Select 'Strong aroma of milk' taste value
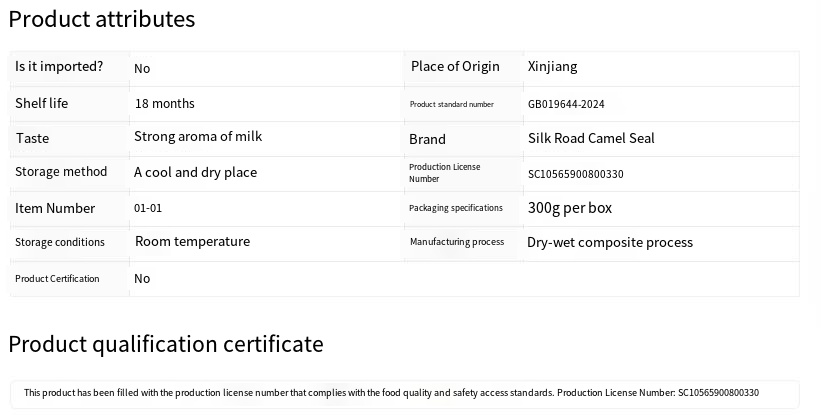Viewport: 821px width, 415px height. click(198, 136)
